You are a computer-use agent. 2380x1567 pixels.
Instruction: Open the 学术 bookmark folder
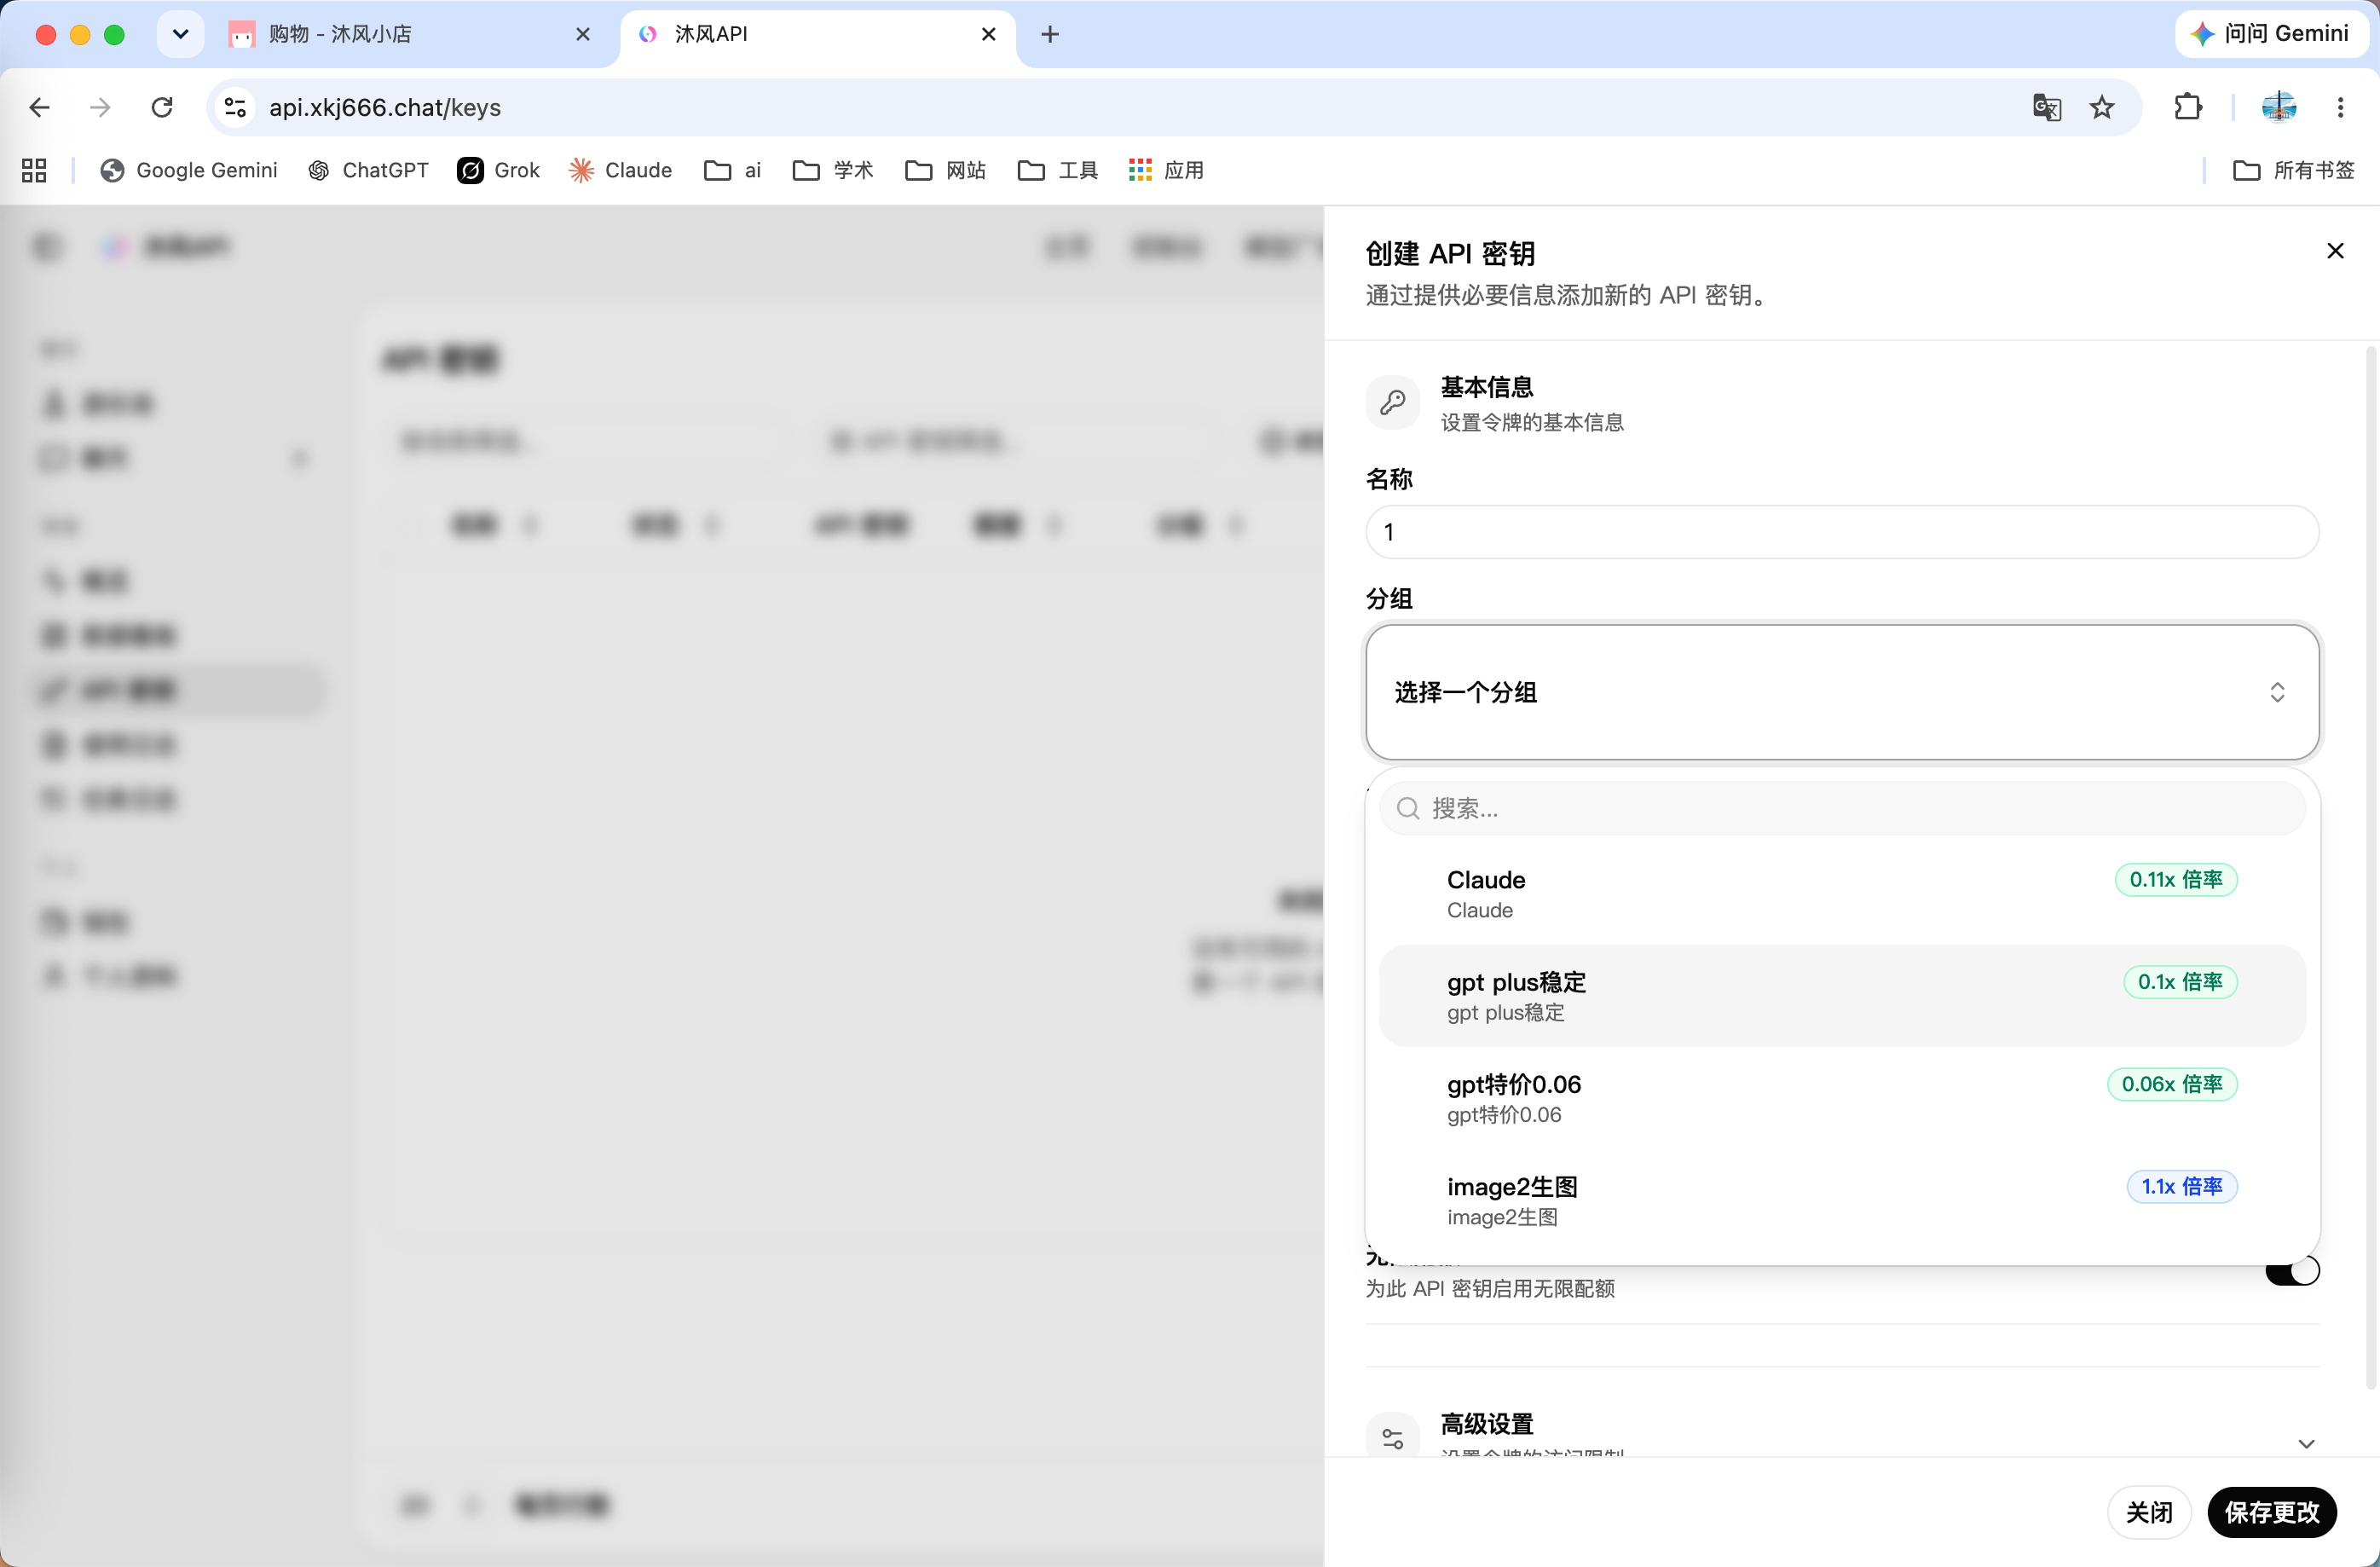pyautogui.click(x=833, y=170)
